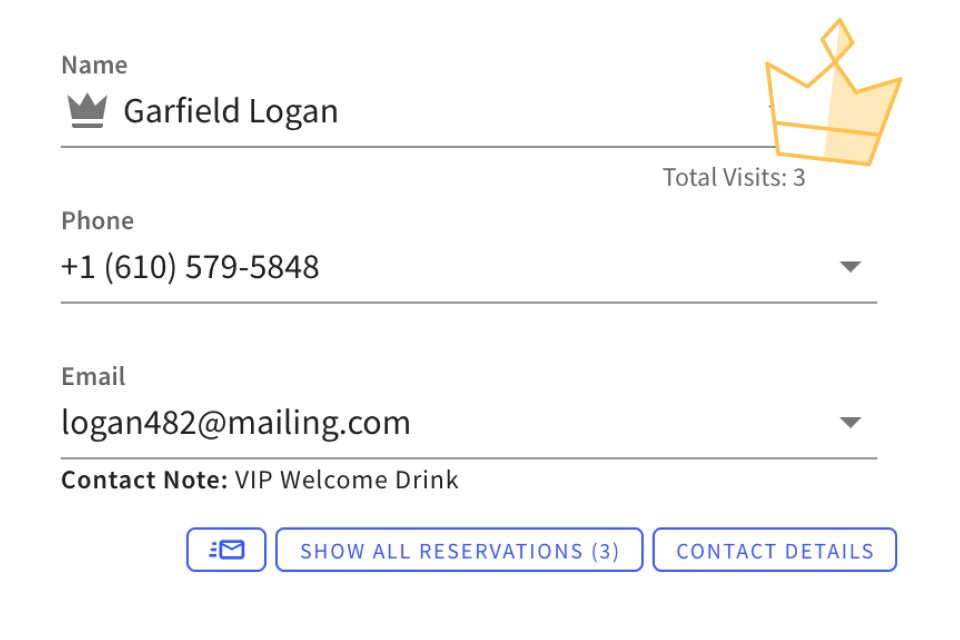Click the bold Contact Note label
This screenshot has width=960, height=640.
pos(144,480)
